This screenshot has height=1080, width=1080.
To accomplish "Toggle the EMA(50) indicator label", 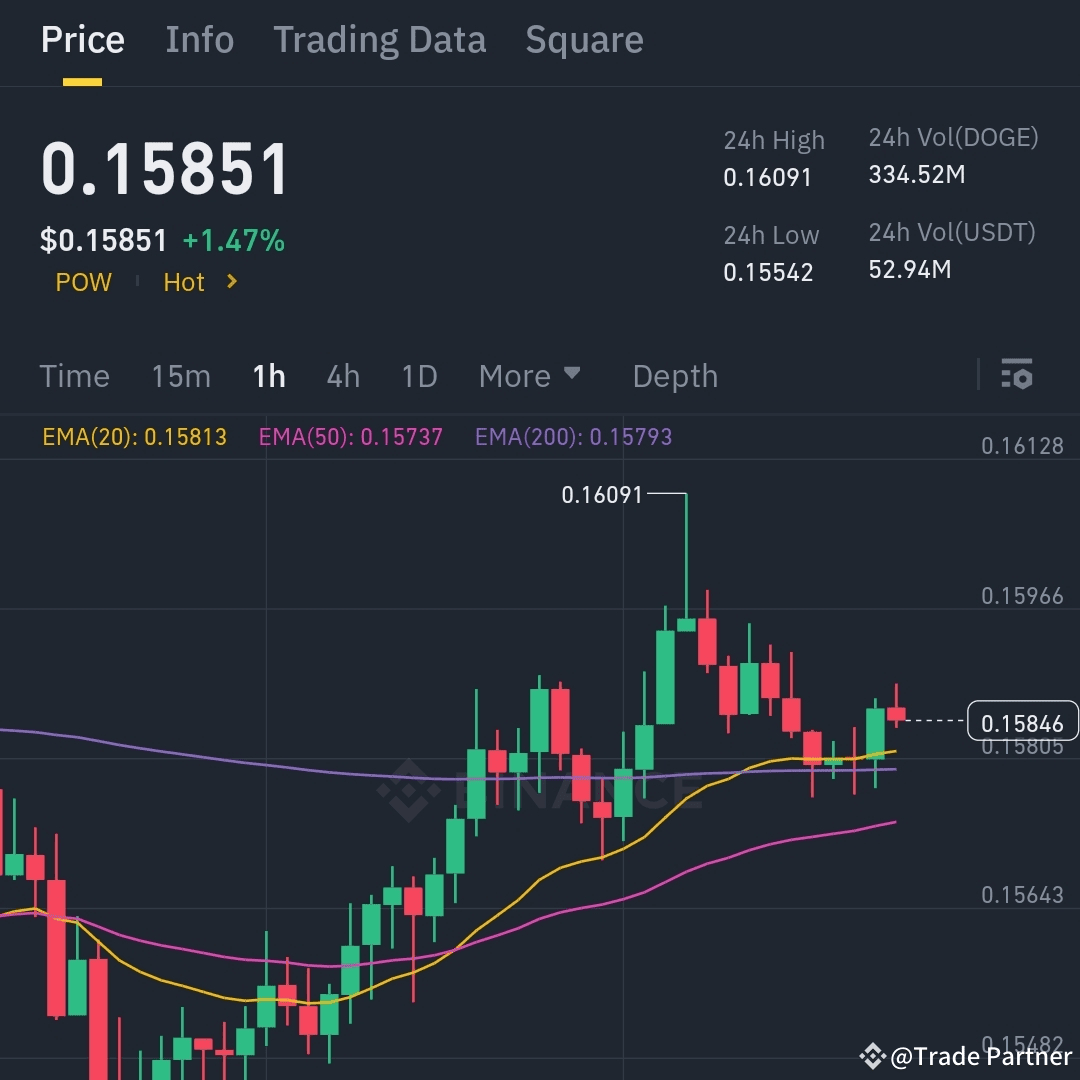I will pyautogui.click(x=350, y=437).
